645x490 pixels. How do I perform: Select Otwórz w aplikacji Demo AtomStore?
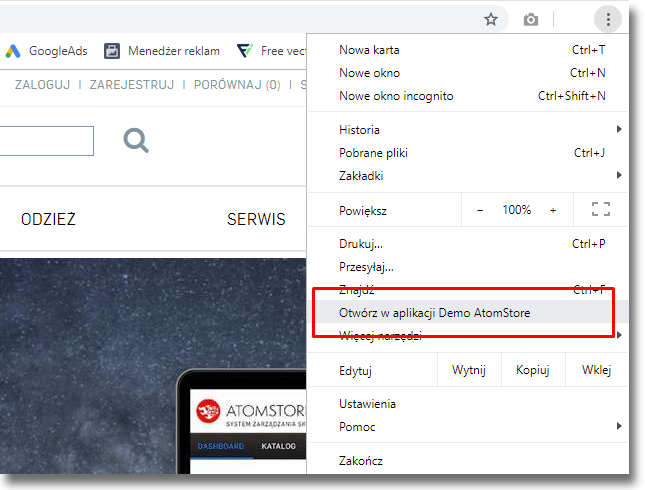point(435,313)
